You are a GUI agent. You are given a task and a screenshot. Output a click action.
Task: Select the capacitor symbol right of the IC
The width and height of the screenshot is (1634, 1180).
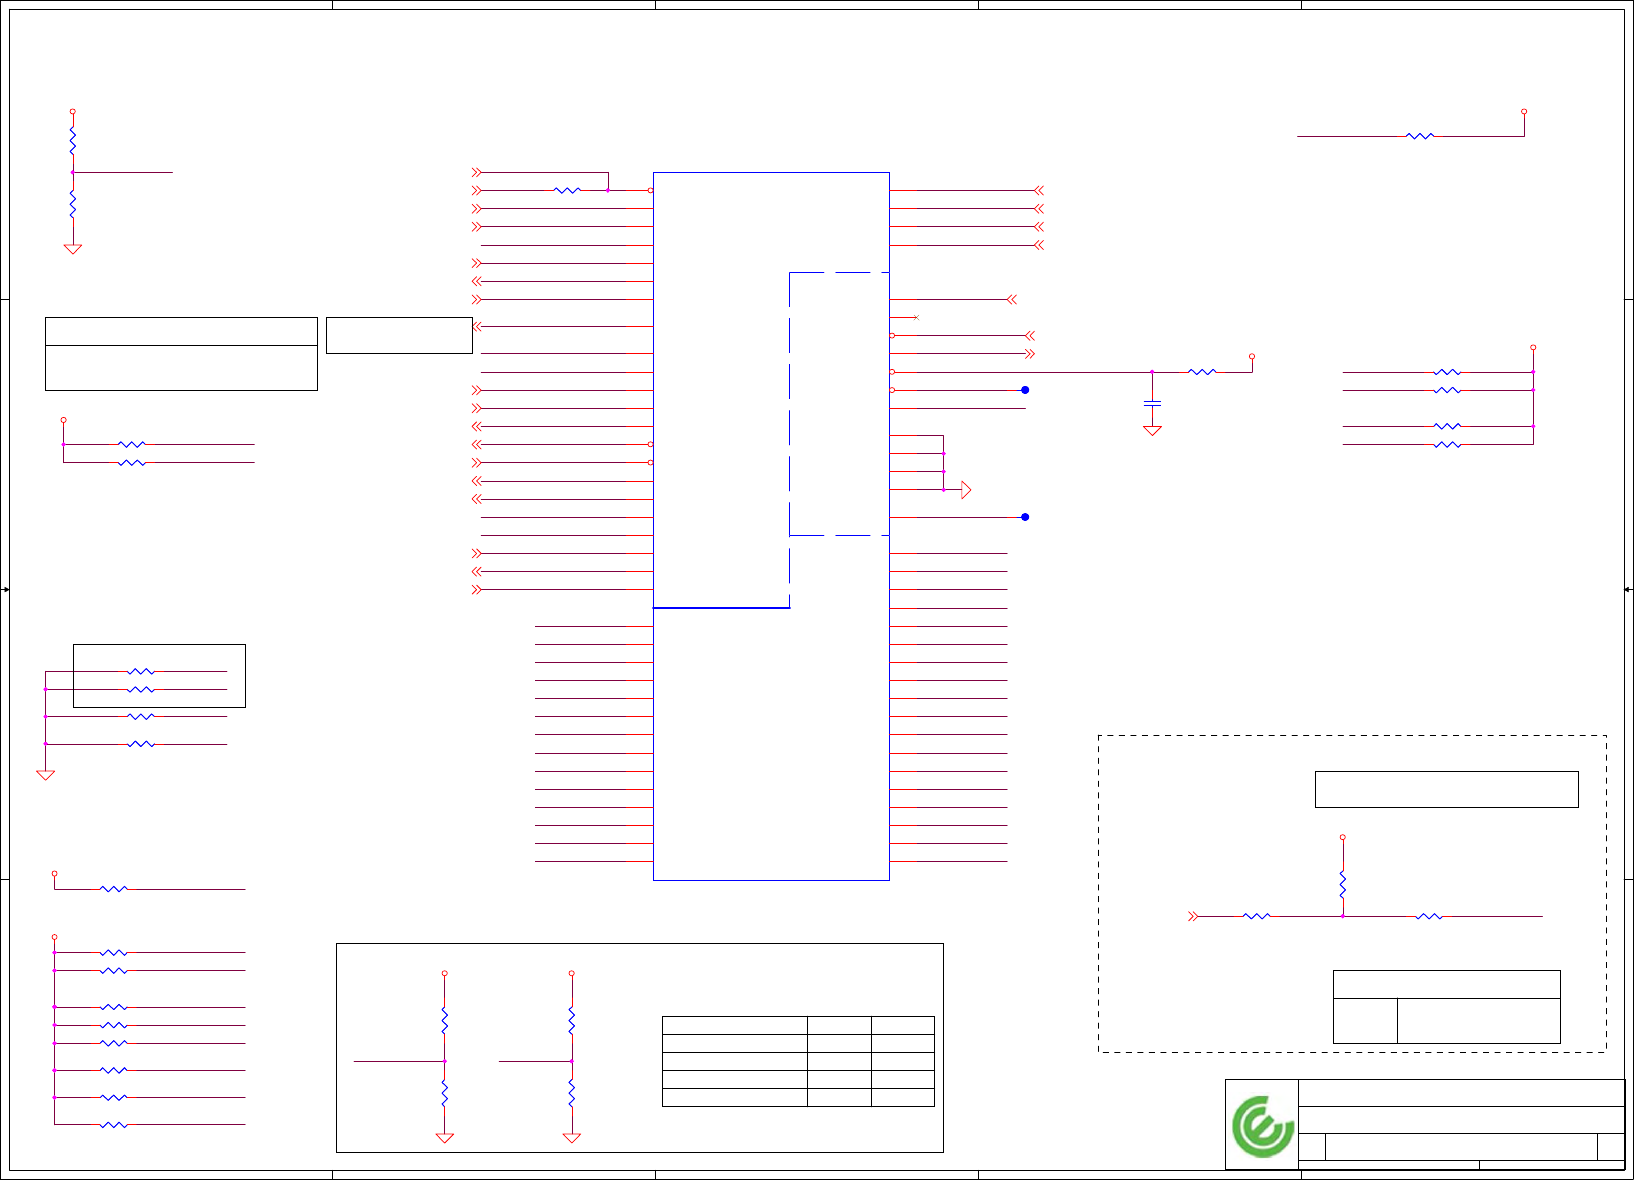coord(1152,403)
